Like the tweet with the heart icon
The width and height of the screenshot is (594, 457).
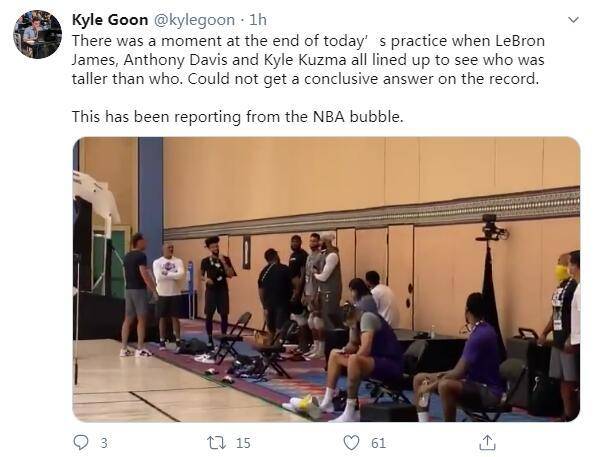(351, 443)
